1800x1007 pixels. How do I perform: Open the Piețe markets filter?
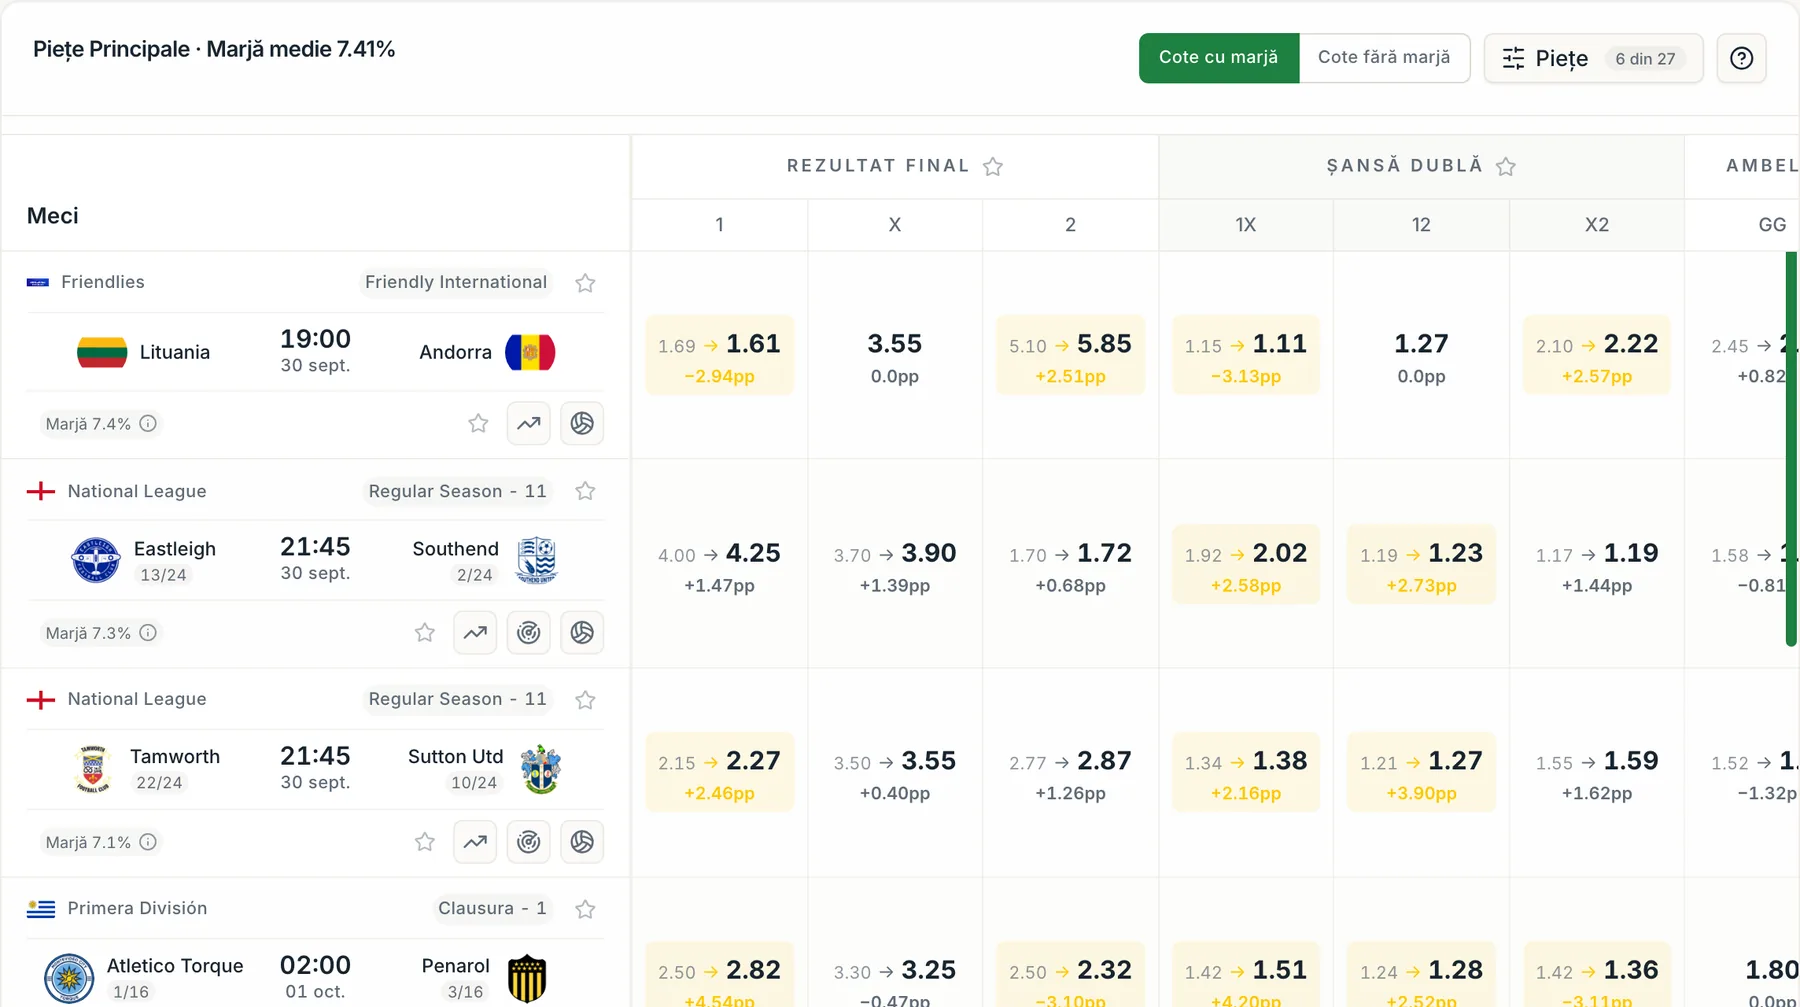1593,58
